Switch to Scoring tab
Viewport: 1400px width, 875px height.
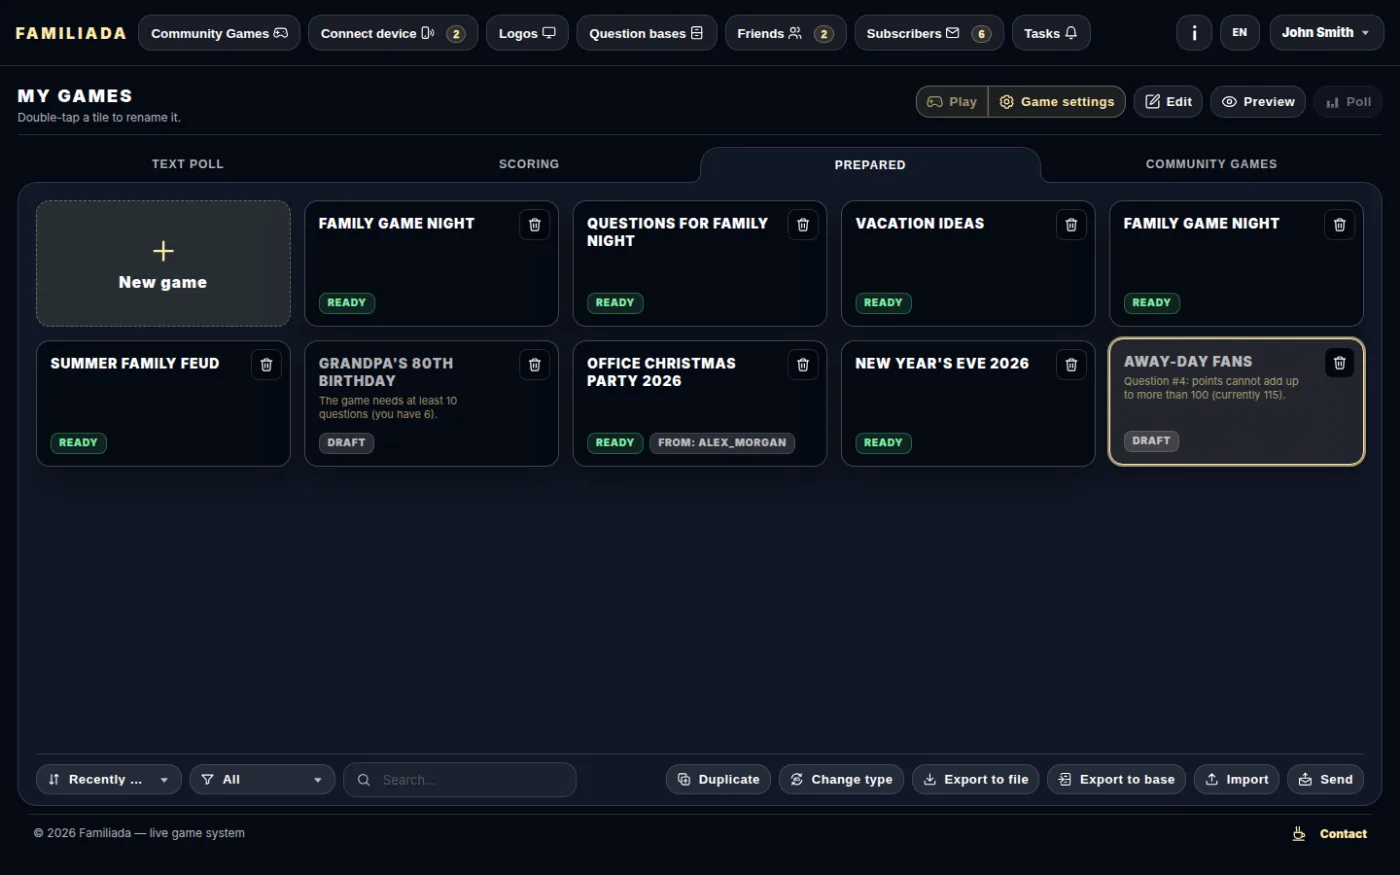click(x=529, y=164)
